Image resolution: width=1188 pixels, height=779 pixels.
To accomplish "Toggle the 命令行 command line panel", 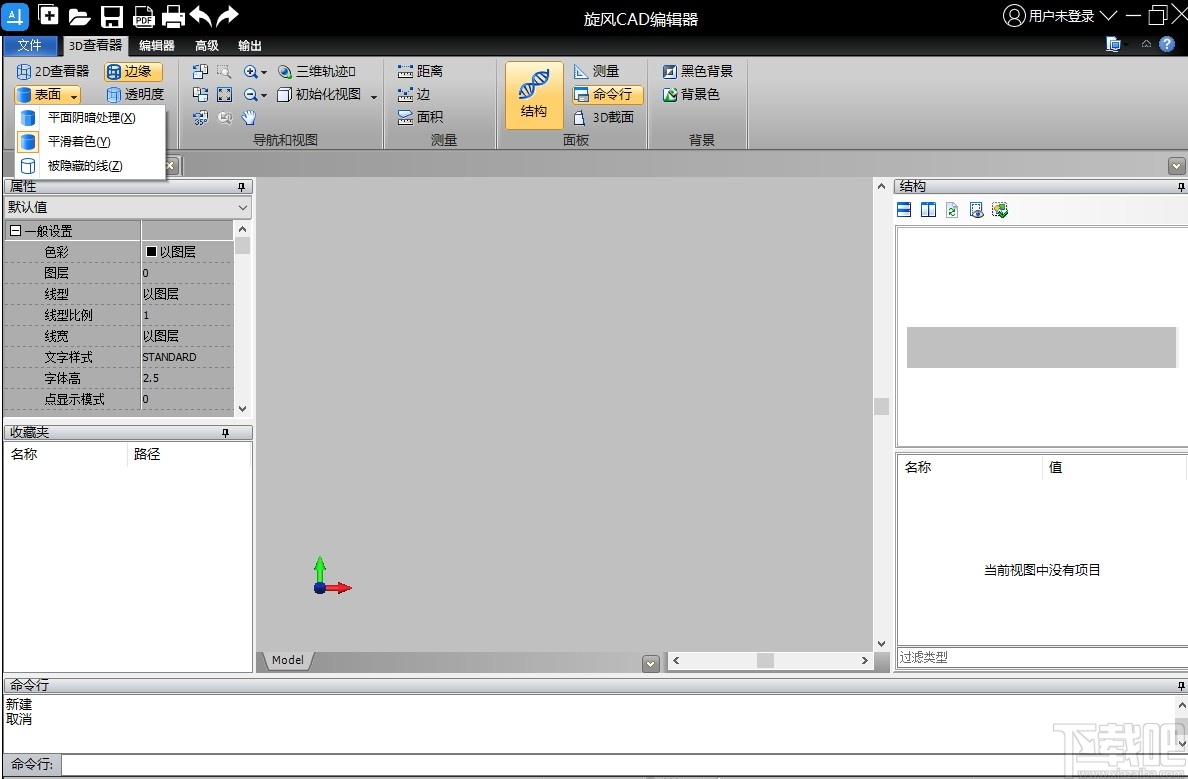I will coord(607,95).
